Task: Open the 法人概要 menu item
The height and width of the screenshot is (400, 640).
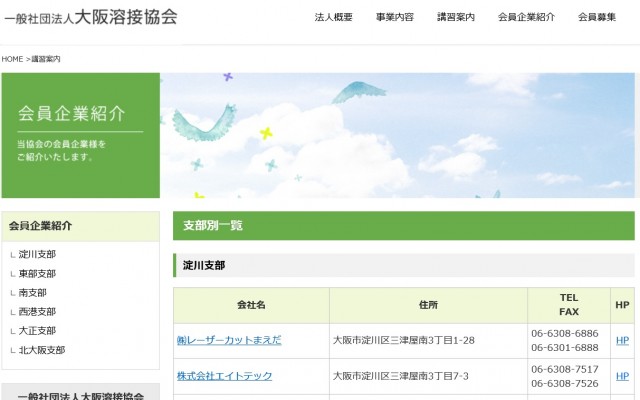Action: tap(333, 17)
